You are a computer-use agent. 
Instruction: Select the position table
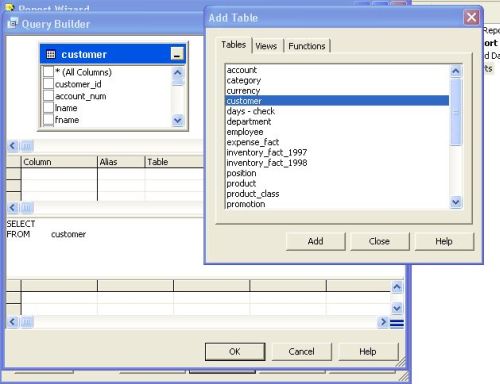tap(337, 173)
